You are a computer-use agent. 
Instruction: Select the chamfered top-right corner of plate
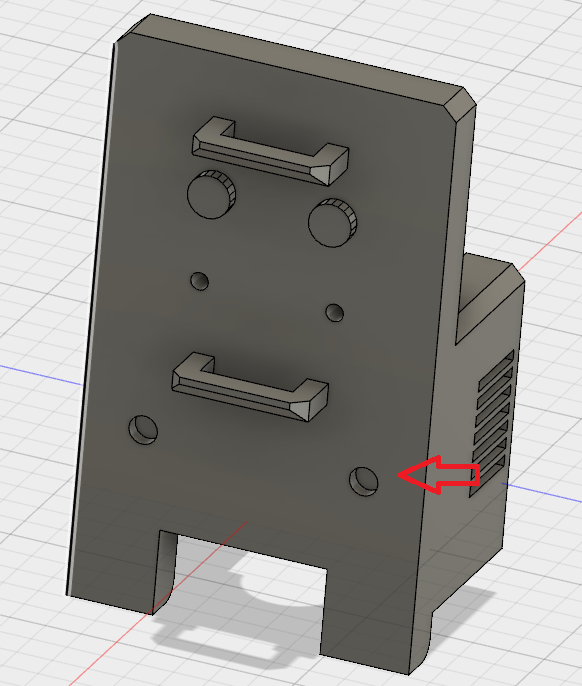click(x=460, y=103)
